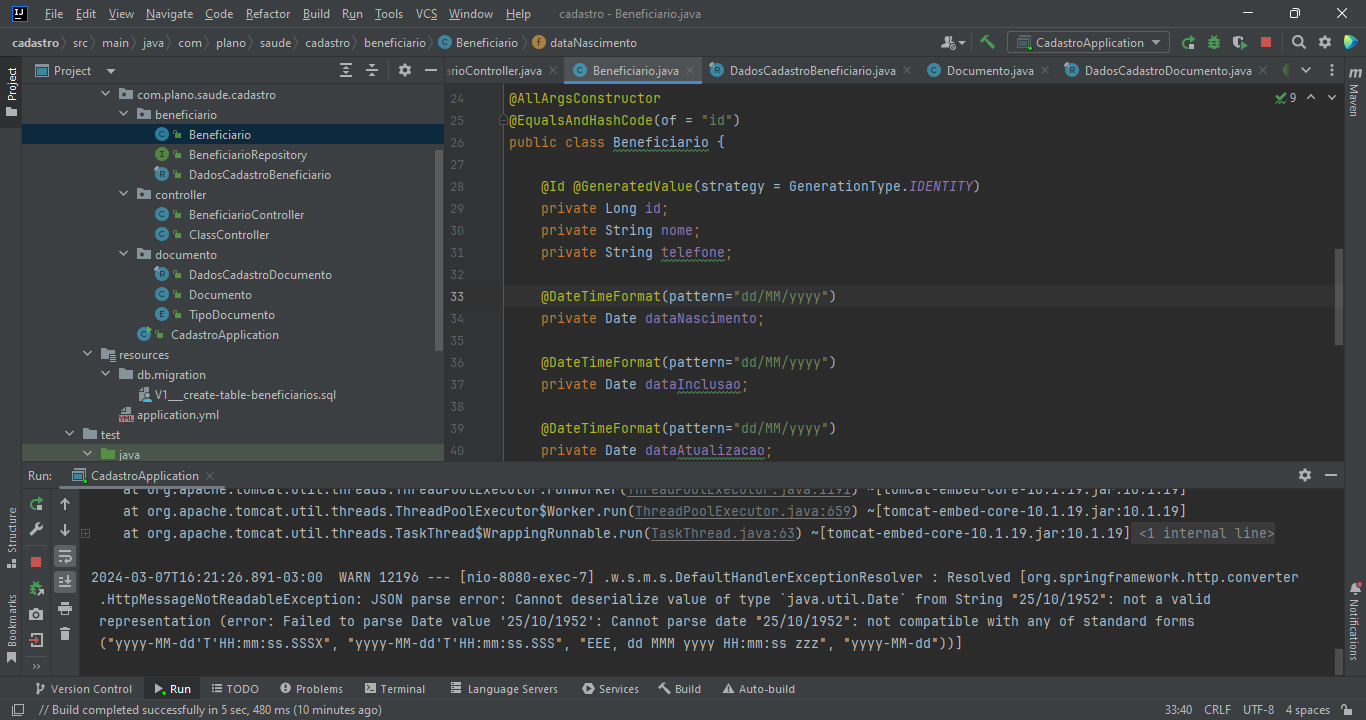Screen dimensions: 1366x720
Task: Collapse the controller package node
Action: coord(123,195)
